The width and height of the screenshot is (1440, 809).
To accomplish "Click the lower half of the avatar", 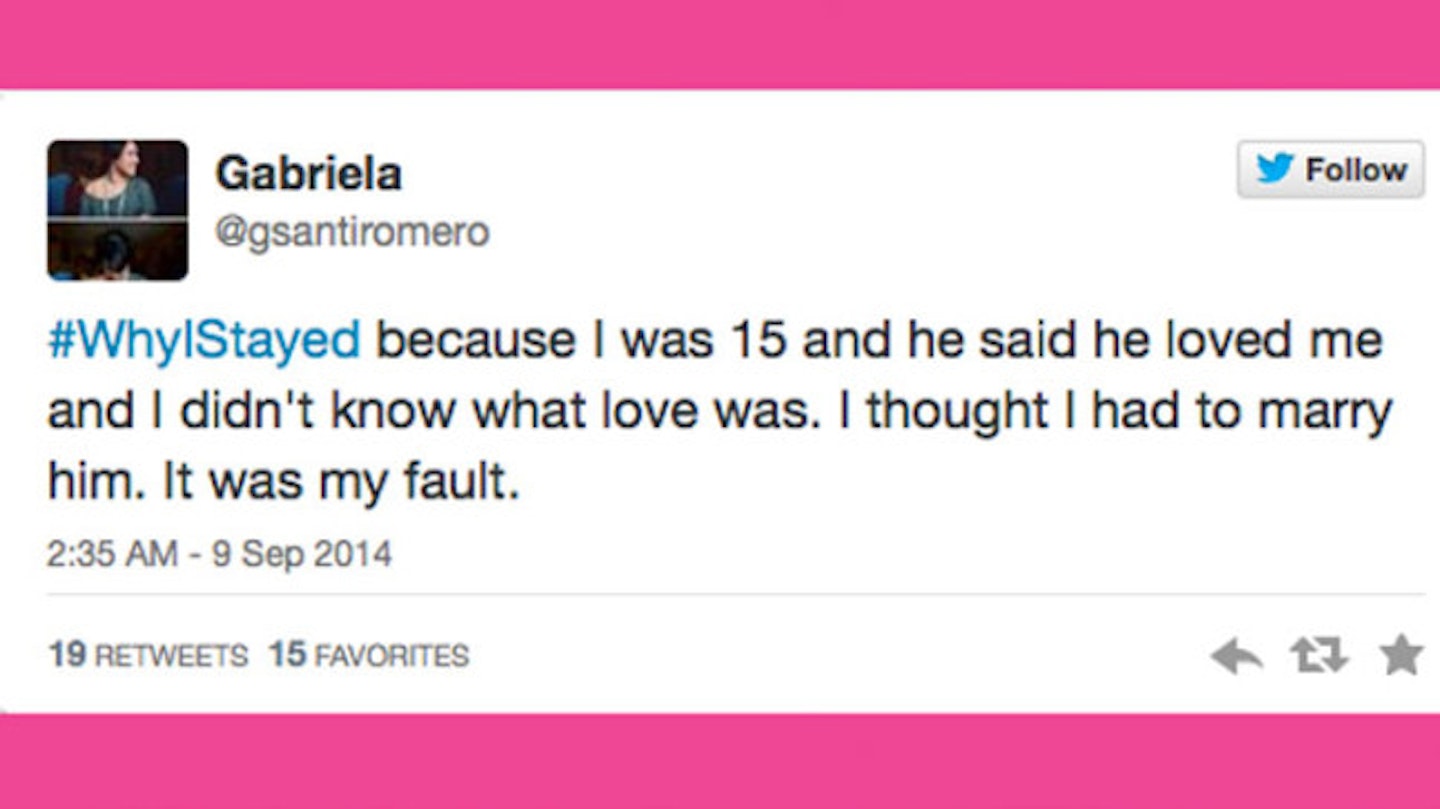I will 117,251.
